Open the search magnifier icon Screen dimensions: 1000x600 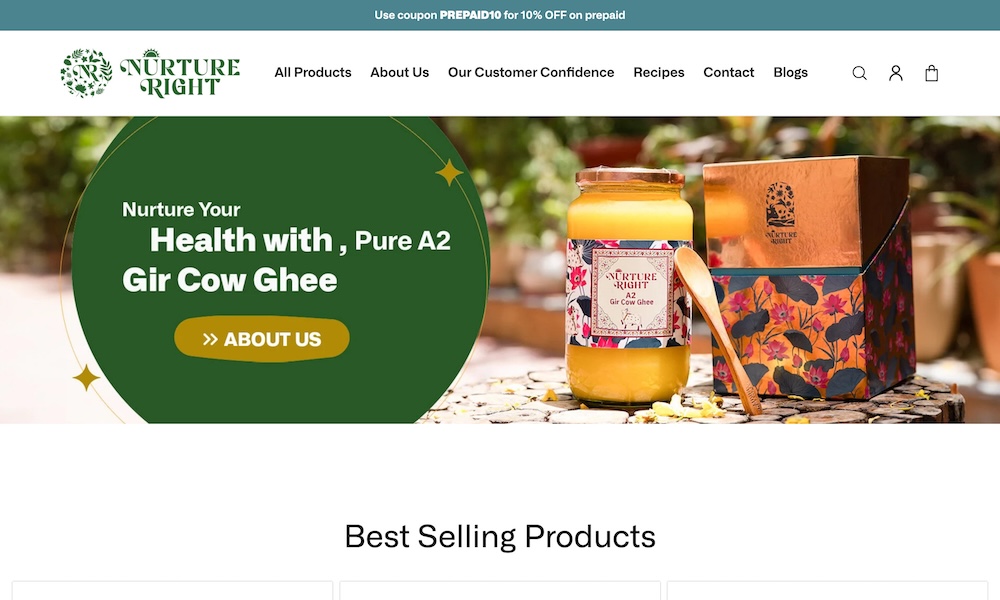click(x=859, y=73)
